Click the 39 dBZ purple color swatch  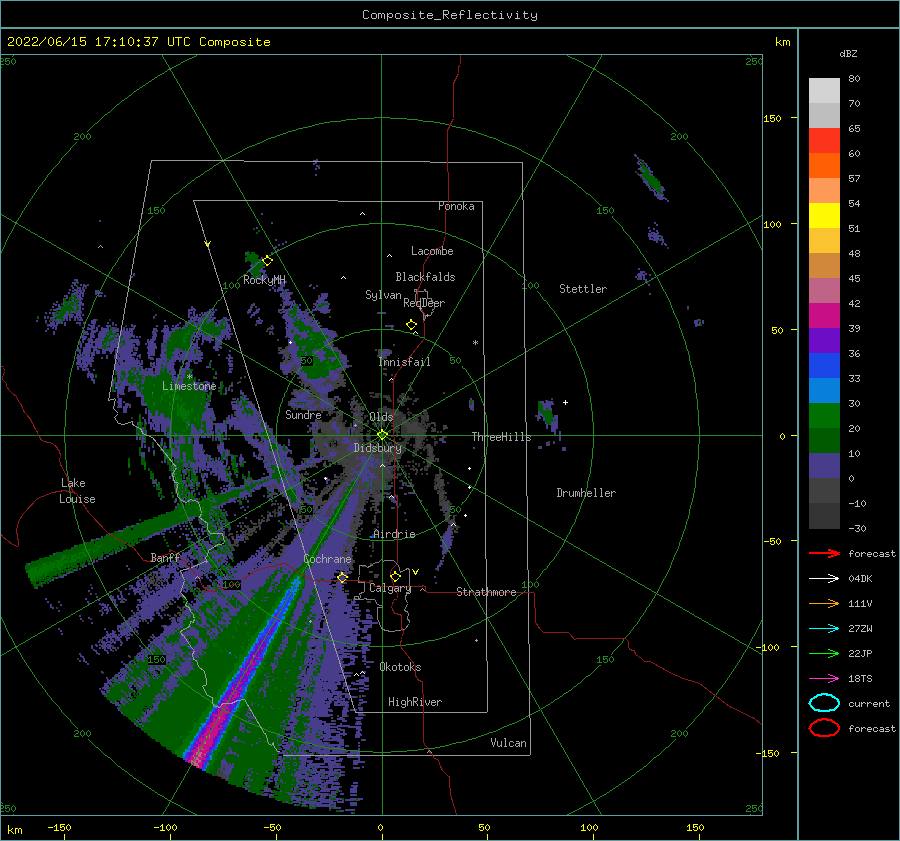click(824, 340)
